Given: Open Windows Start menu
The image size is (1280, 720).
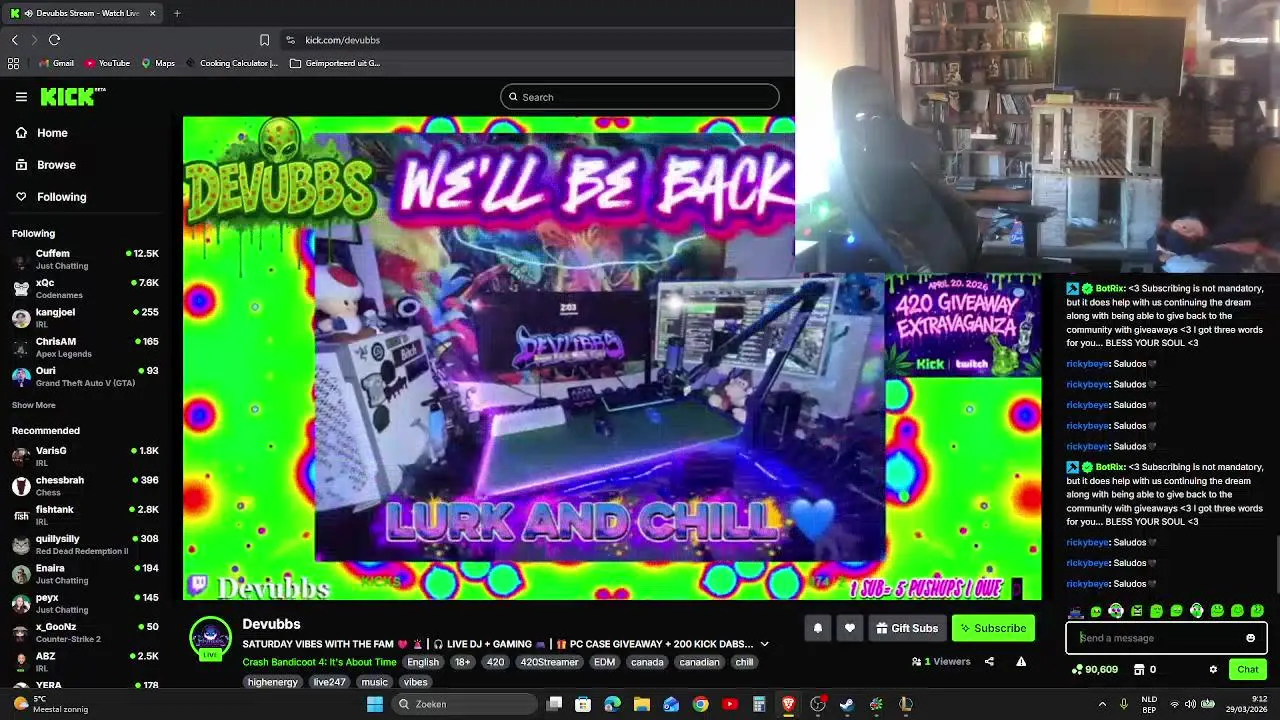Looking at the screenshot, I should point(375,704).
